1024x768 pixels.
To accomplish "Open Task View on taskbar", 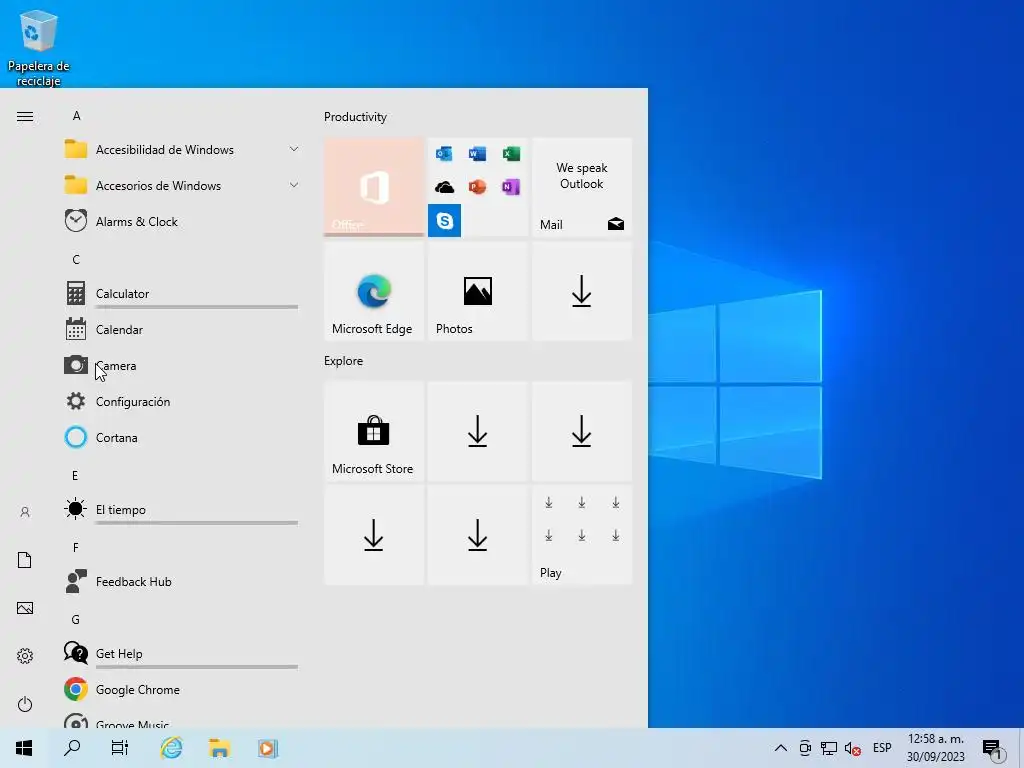I will click(x=120, y=748).
